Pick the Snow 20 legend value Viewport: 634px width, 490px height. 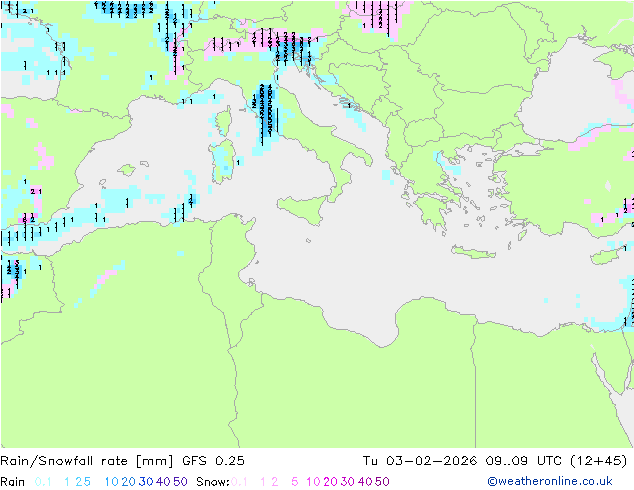pos(330,482)
